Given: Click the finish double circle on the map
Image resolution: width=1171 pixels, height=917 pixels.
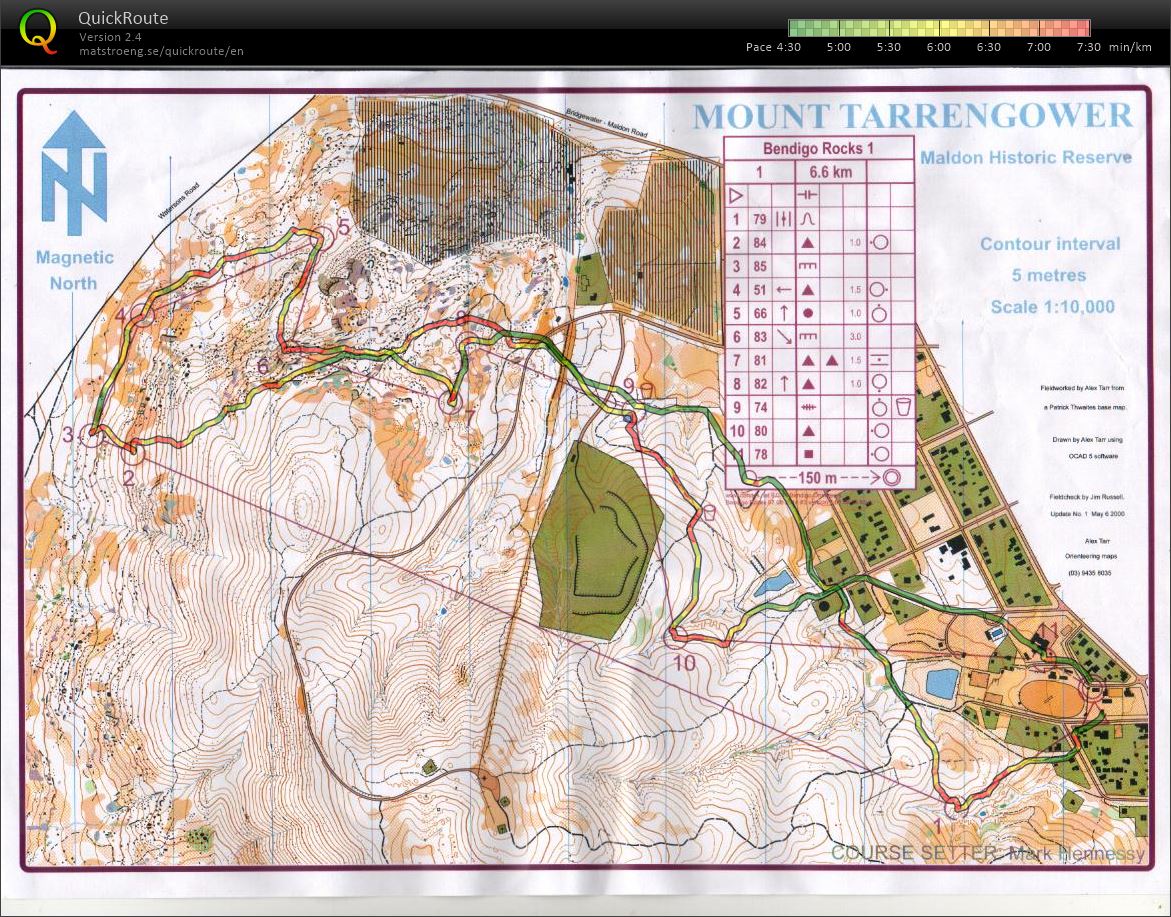Looking at the screenshot, I should [x=1094, y=689].
